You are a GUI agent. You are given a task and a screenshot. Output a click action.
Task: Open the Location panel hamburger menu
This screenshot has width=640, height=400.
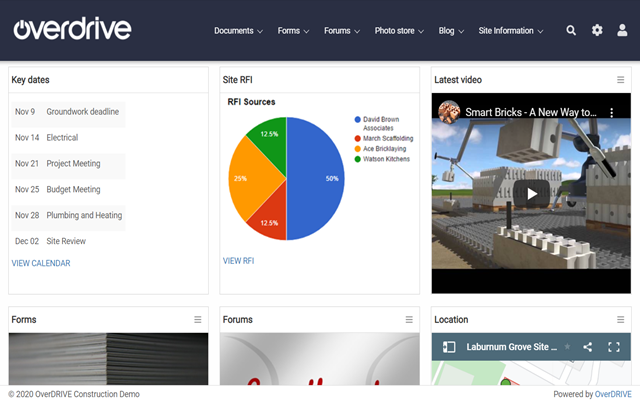pos(621,319)
